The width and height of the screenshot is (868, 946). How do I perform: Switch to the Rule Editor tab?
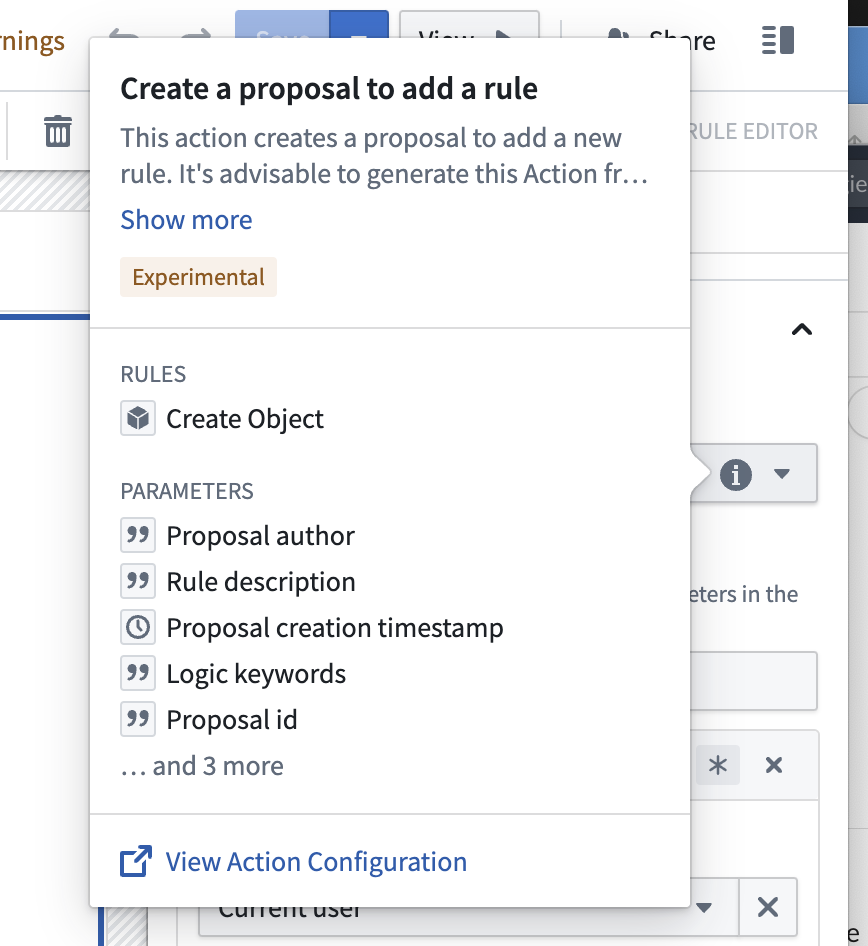pyautogui.click(x=752, y=131)
